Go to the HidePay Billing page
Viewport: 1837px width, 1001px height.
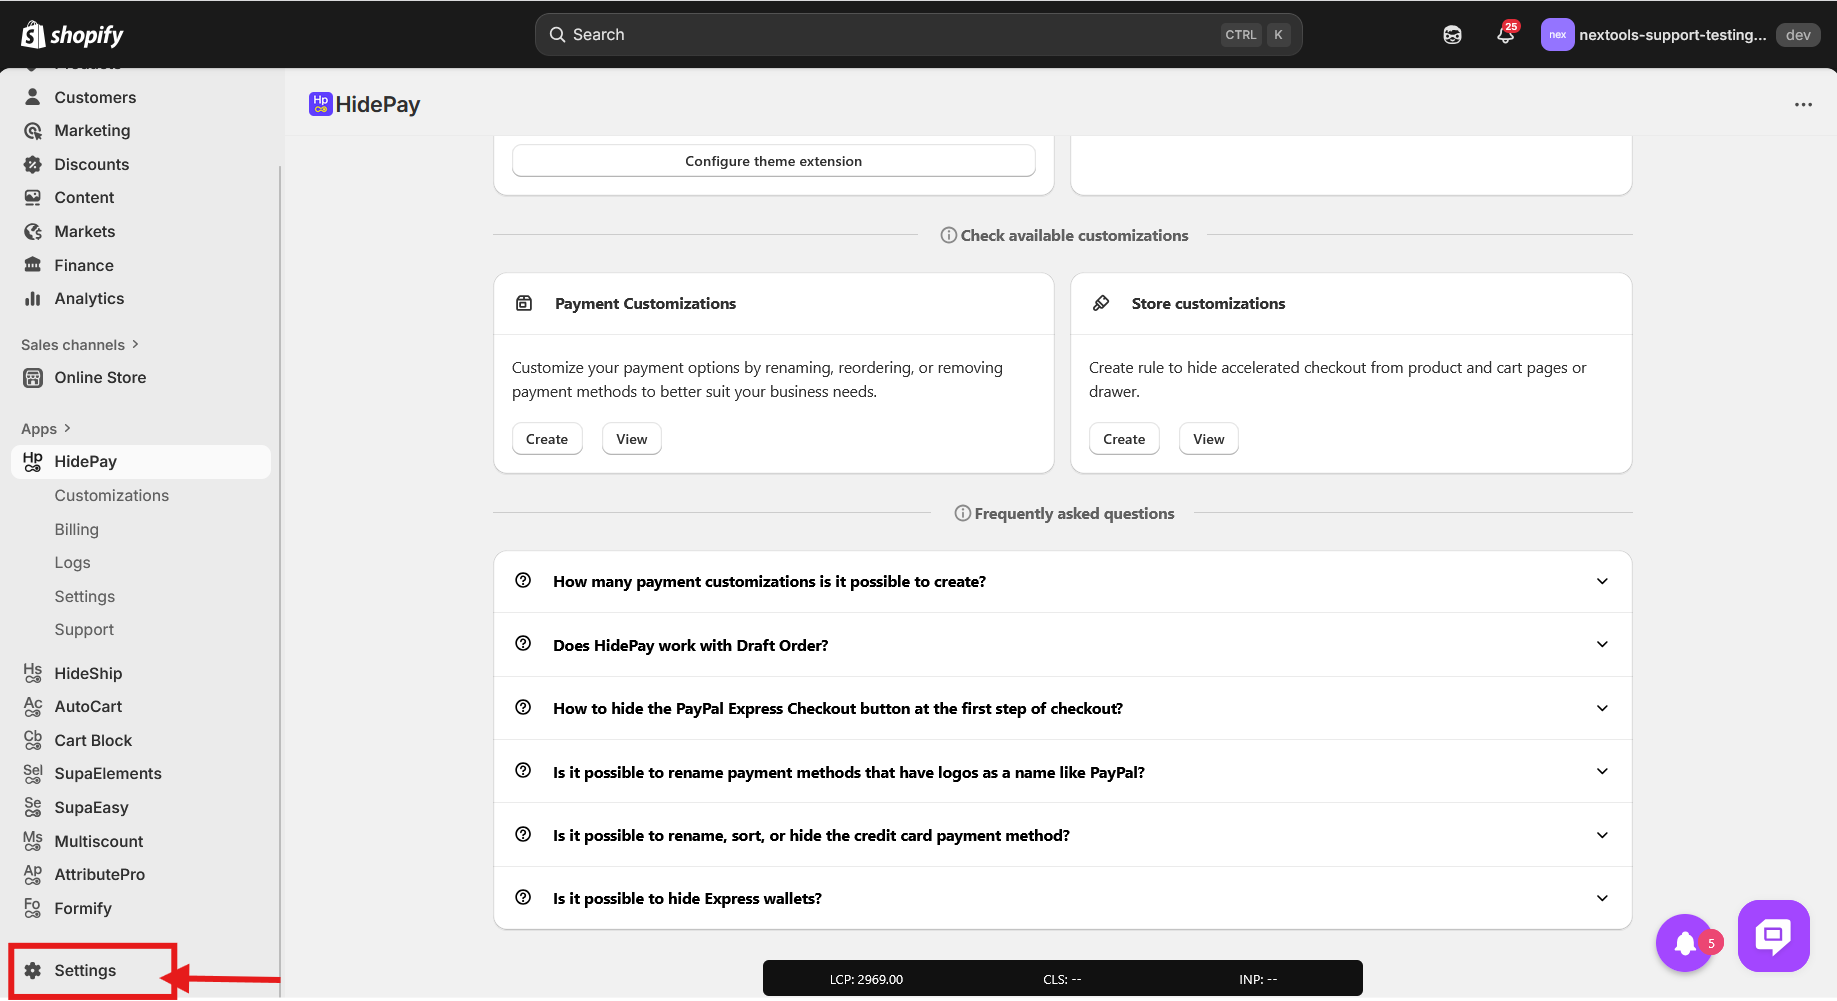tap(77, 530)
